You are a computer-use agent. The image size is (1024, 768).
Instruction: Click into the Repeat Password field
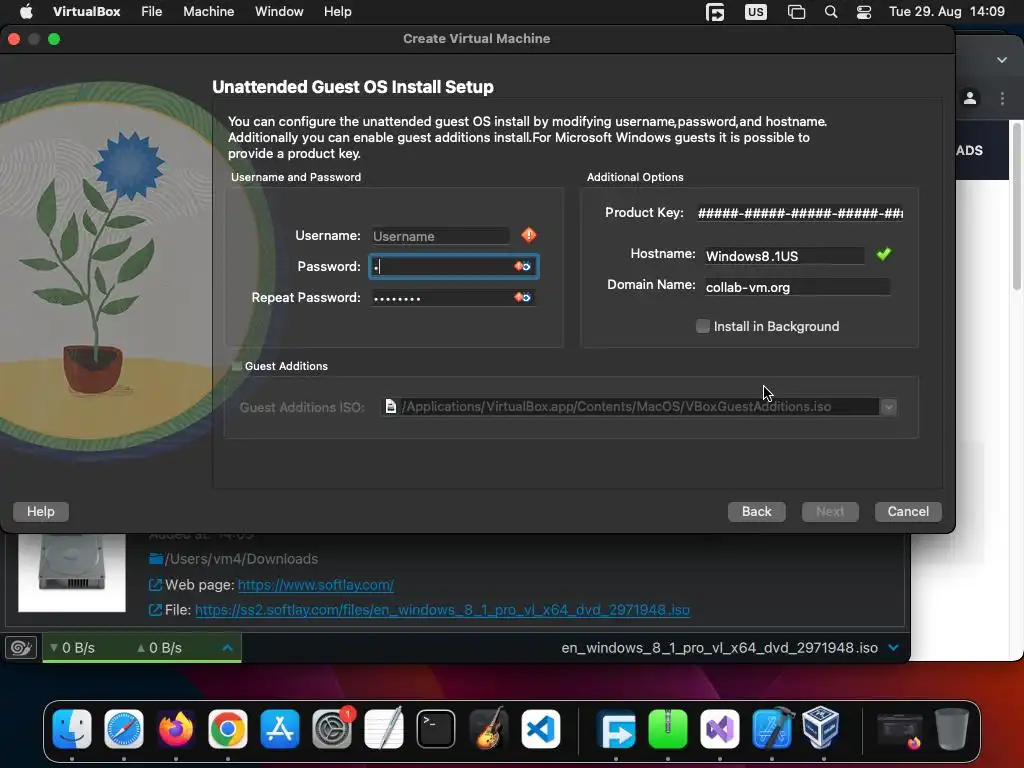pos(453,298)
